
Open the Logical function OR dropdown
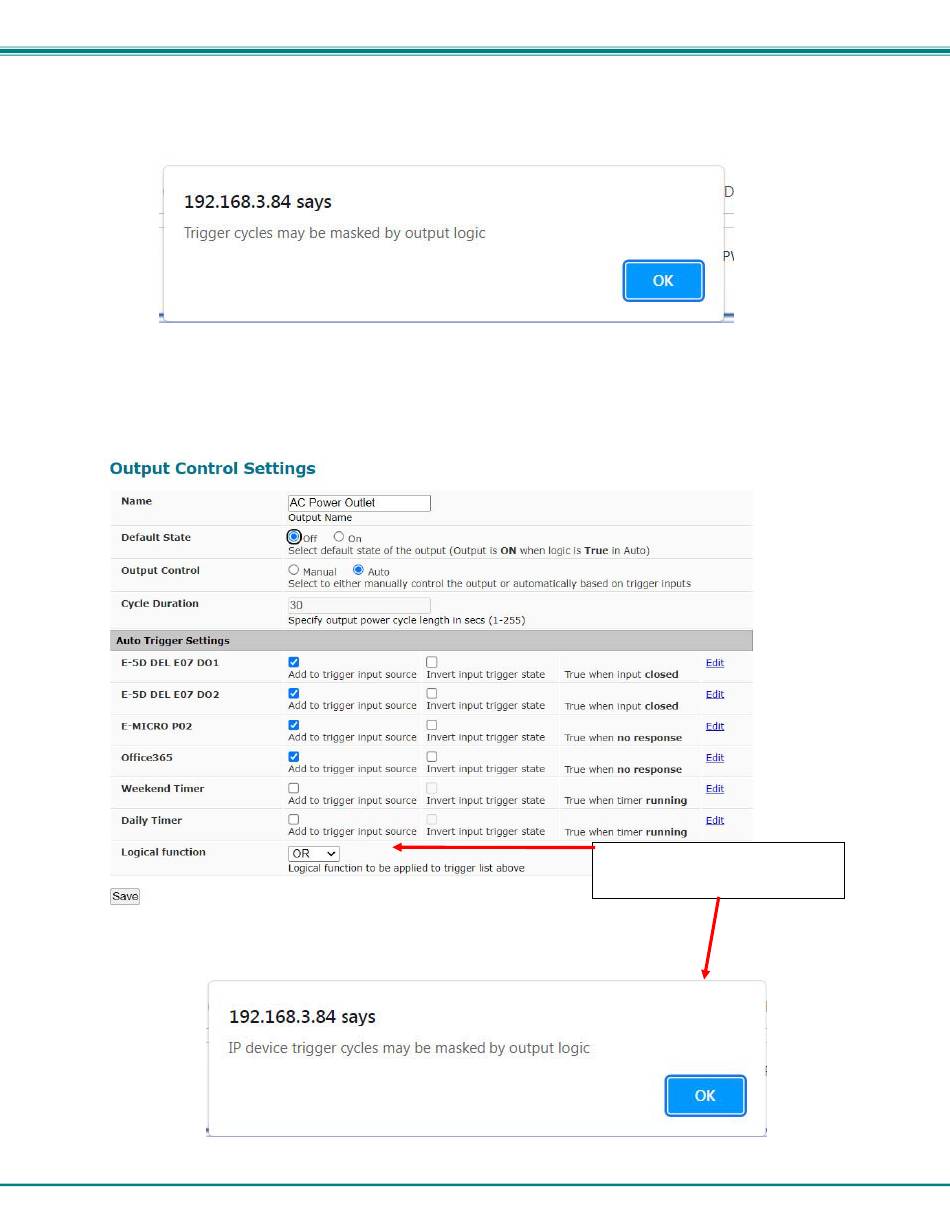tap(314, 854)
